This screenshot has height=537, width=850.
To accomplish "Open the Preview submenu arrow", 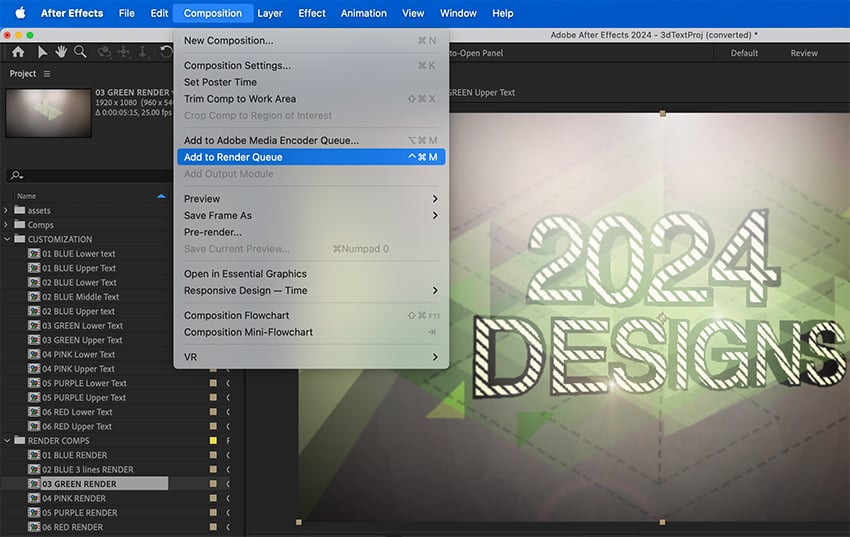I will pos(435,199).
